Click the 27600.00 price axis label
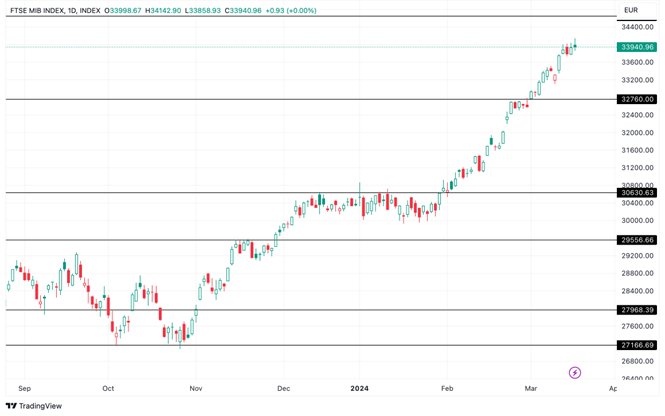Image resolution: width=665 pixels, height=416 pixels. [x=637, y=326]
